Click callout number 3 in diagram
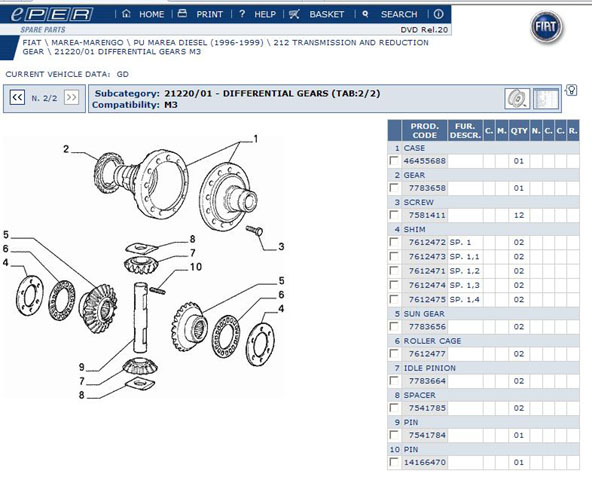The width and height of the screenshot is (592, 480). pos(281,247)
